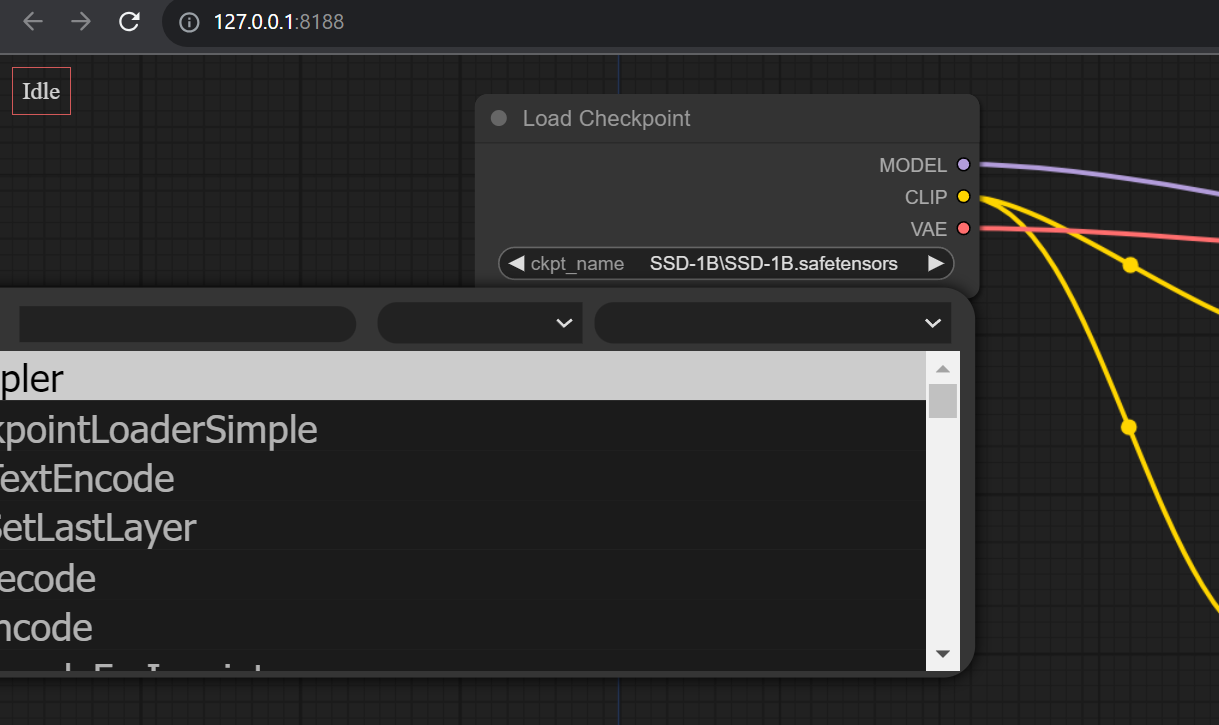Image resolution: width=1219 pixels, height=725 pixels.
Task: Click the browser refresh icon
Action: [128, 22]
